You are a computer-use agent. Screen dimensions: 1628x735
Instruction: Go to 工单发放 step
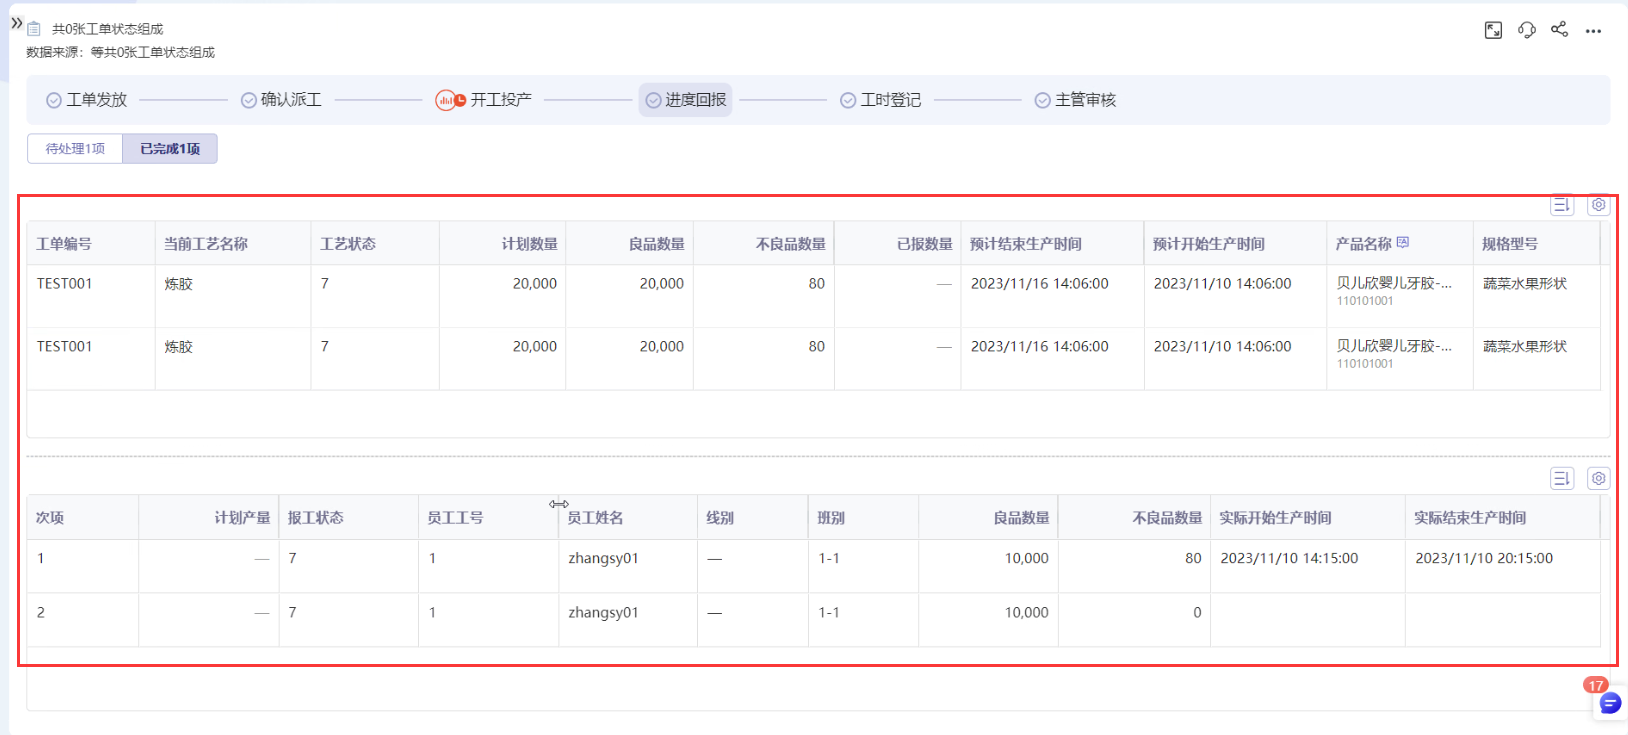pos(87,100)
